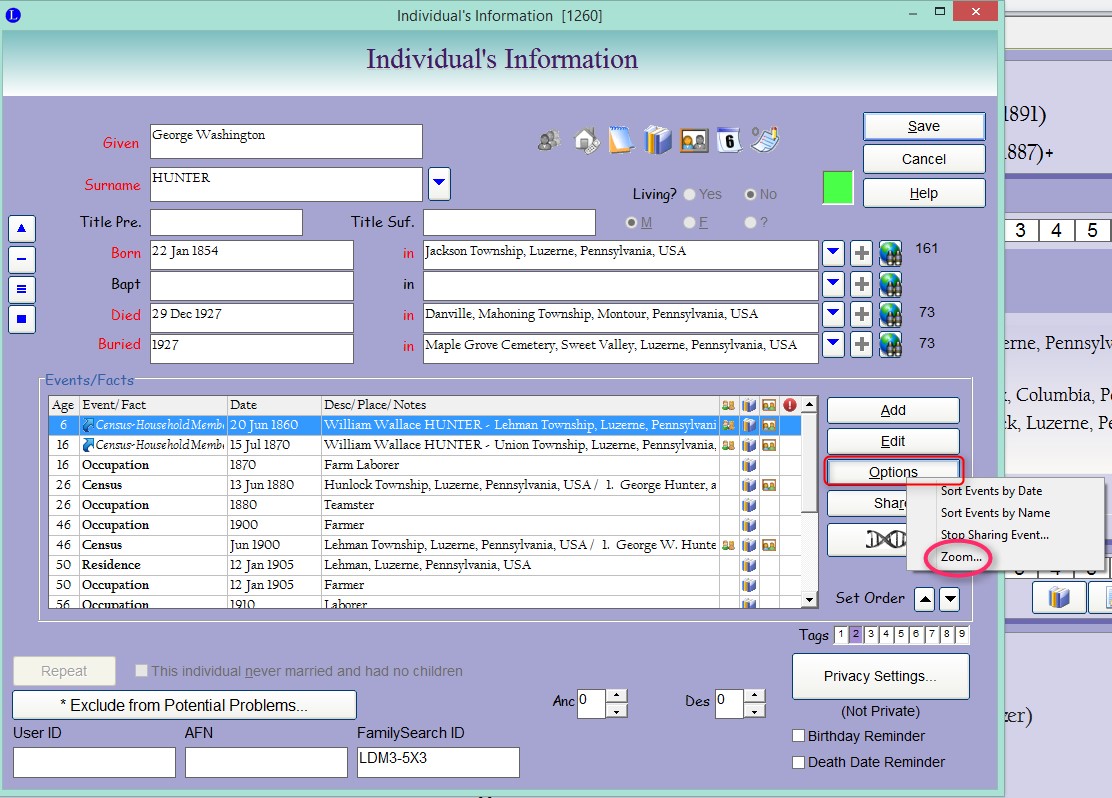
Task: Open the DNA button
Action: coord(867,540)
